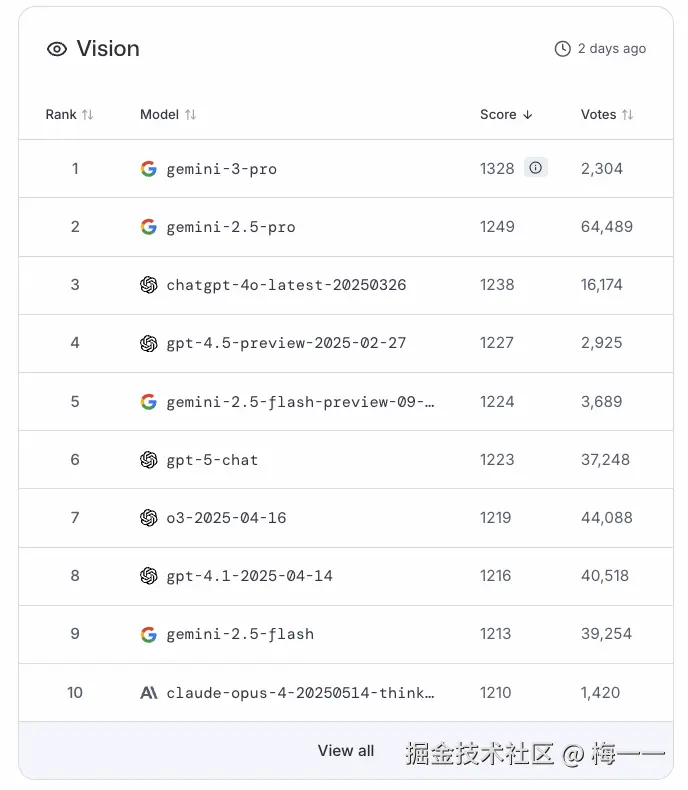This screenshot has width=688, height=790.
Task: Open the gpt-4.5-preview-2025-02-27 model entry
Action: (286, 343)
